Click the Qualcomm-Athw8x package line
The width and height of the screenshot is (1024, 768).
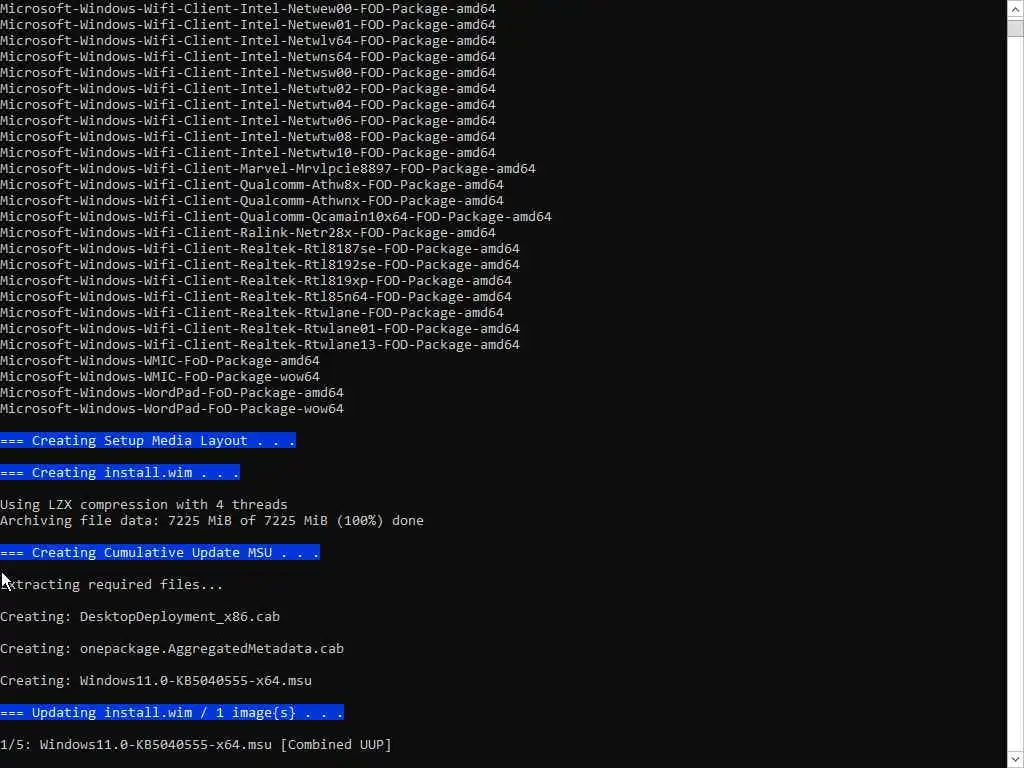(252, 185)
